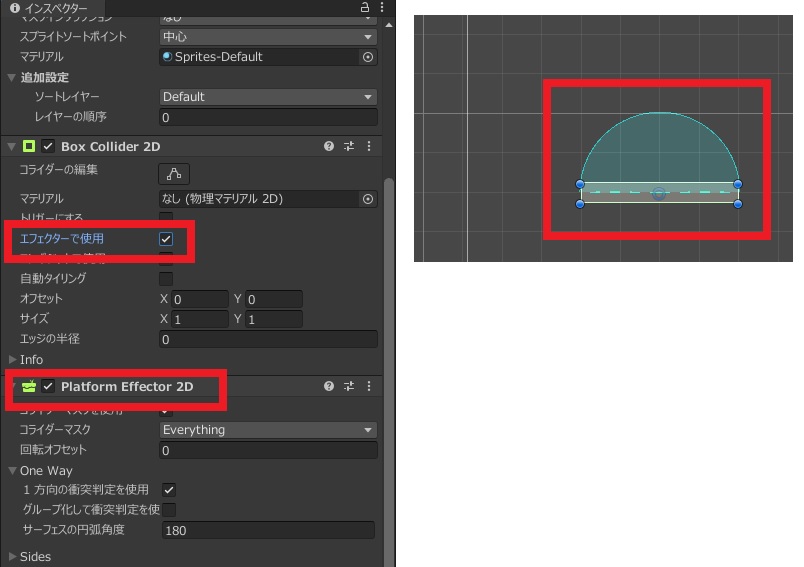
Task: Open Box Collider 2D preset settings icon
Action: (349, 147)
